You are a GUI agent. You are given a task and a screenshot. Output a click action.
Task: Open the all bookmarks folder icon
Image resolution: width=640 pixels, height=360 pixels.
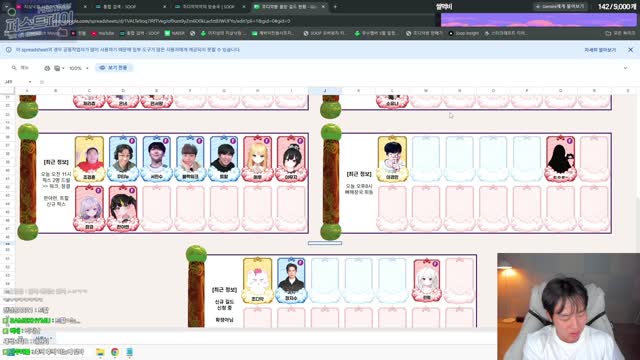click(x=608, y=33)
